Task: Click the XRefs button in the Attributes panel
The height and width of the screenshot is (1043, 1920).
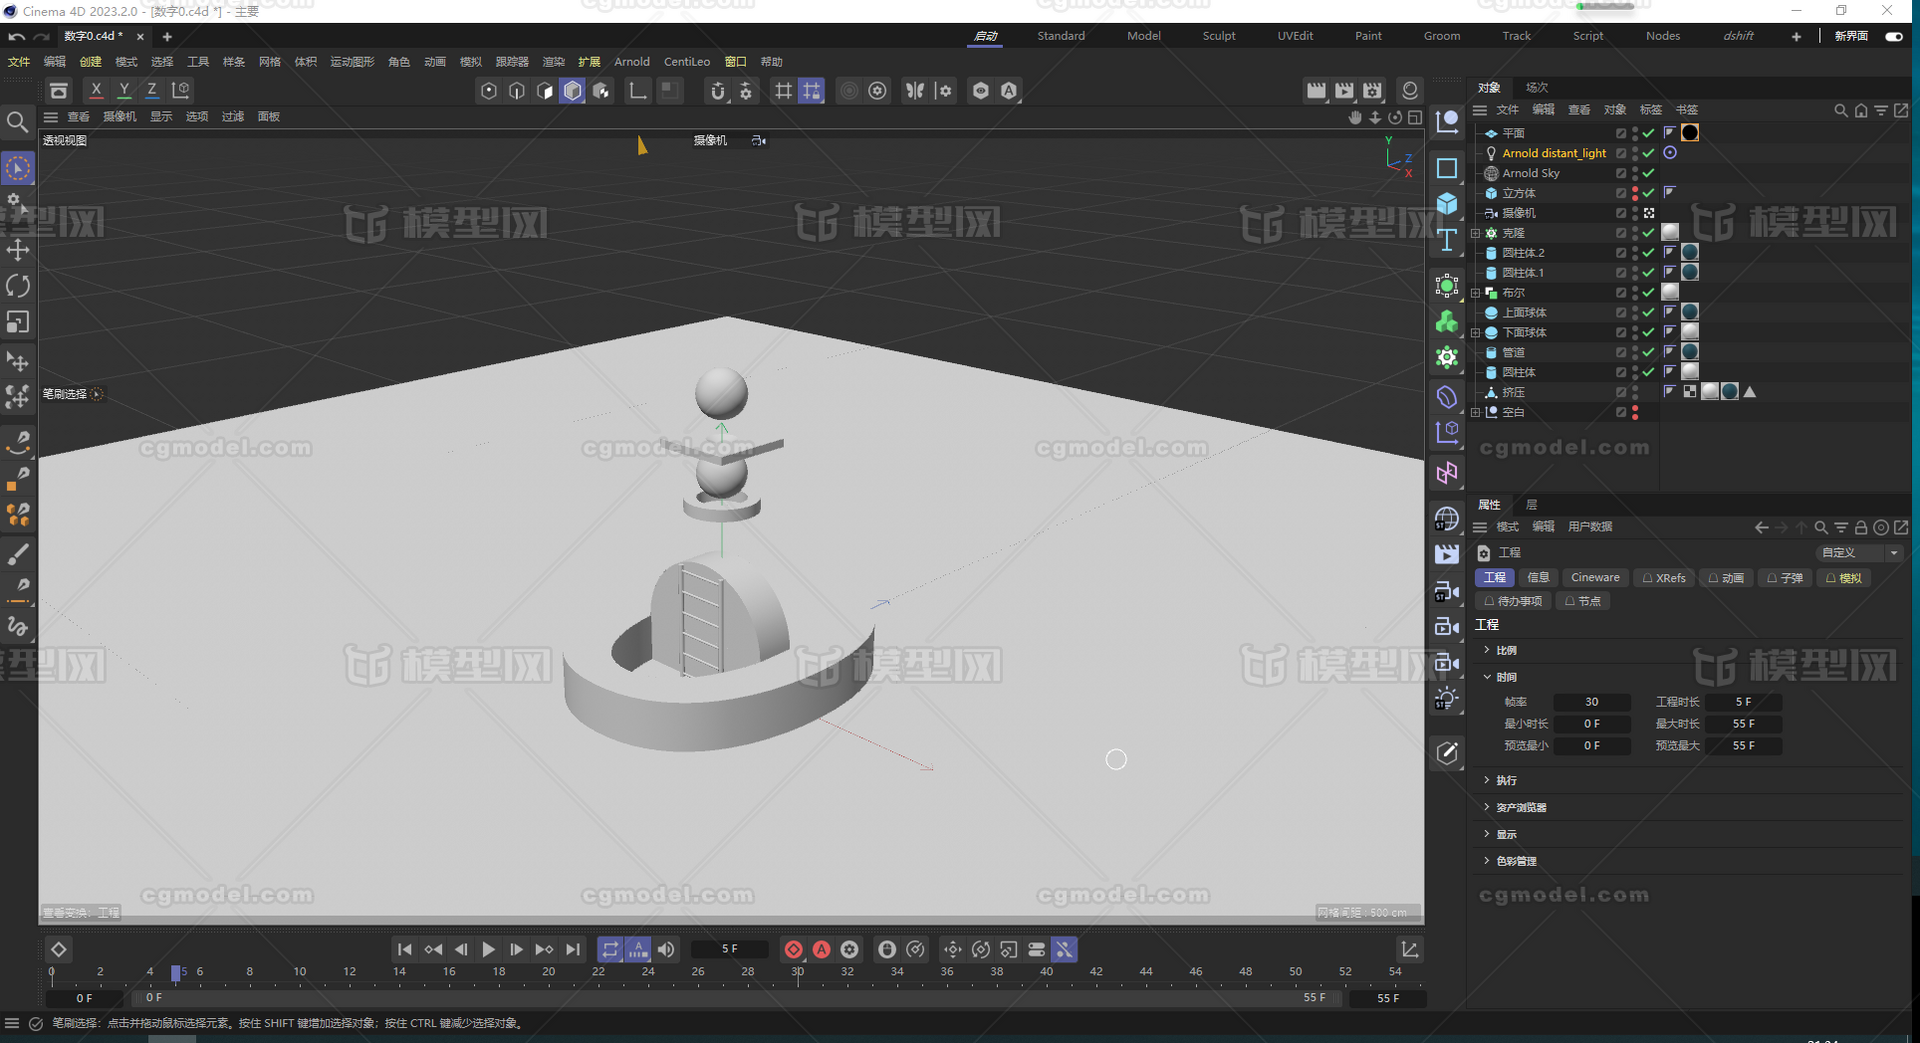Action: point(1663,577)
